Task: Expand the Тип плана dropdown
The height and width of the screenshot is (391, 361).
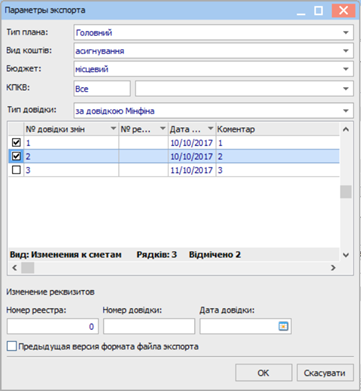Action: click(x=346, y=33)
